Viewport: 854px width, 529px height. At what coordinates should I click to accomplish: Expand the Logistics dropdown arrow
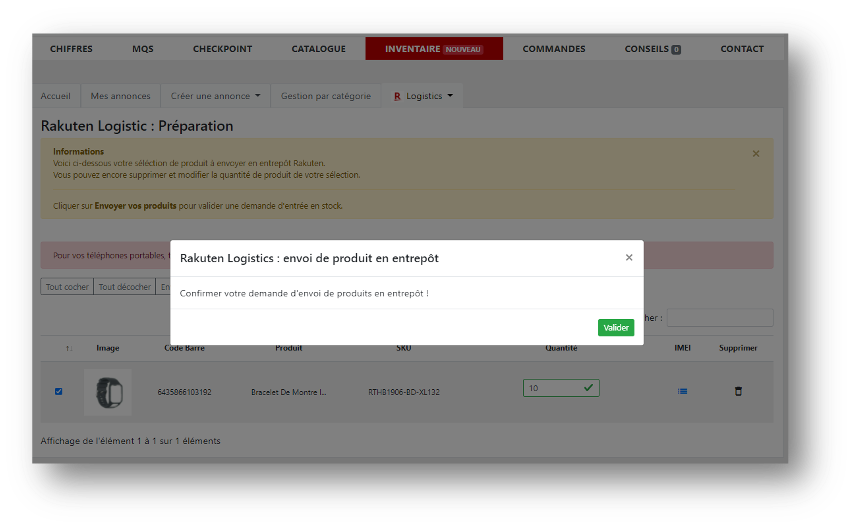(x=450, y=96)
